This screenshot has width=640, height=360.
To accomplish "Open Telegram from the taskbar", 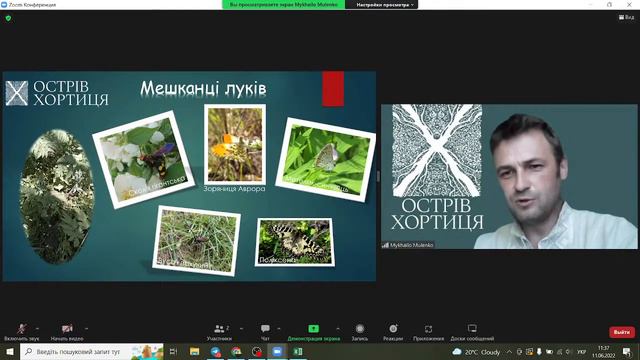I will (216, 351).
